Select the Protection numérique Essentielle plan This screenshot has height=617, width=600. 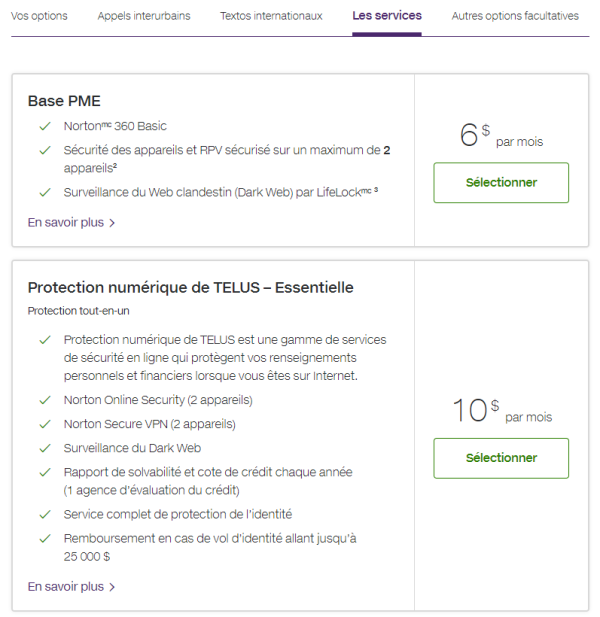pyautogui.click(x=501, y=458)
